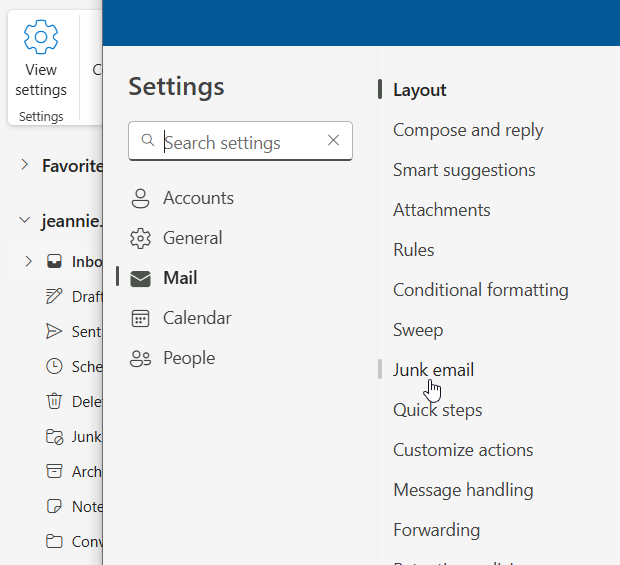Screen dimensions: 620x565
Task: Expand the Inbox subfolder chevron
Action: (x=27, y=262)
